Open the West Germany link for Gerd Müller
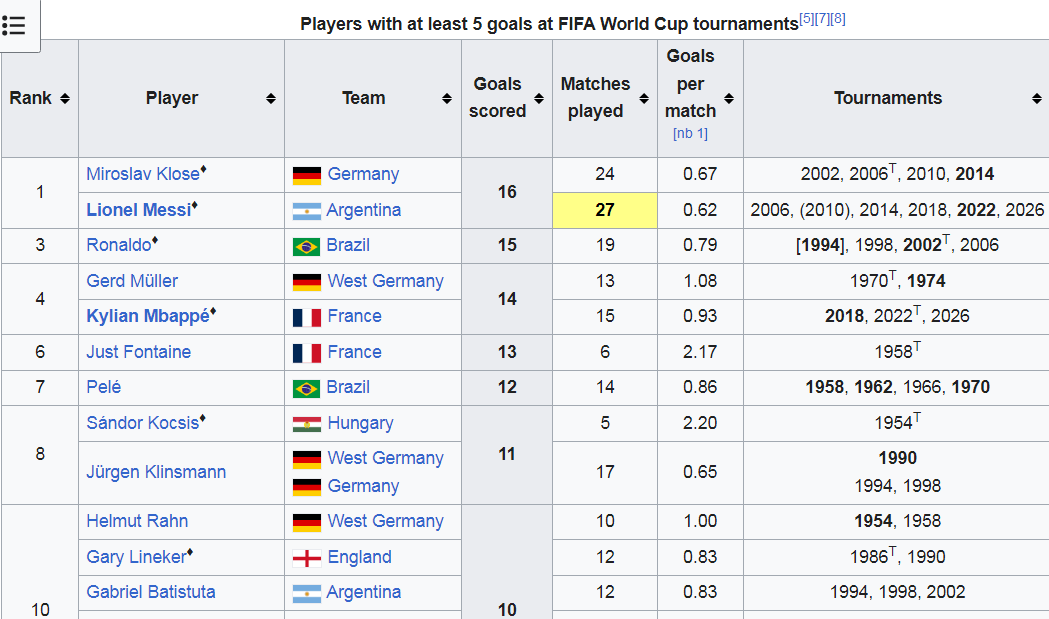The height and width of the screenshot is (619, 1049). click(385, 281)
